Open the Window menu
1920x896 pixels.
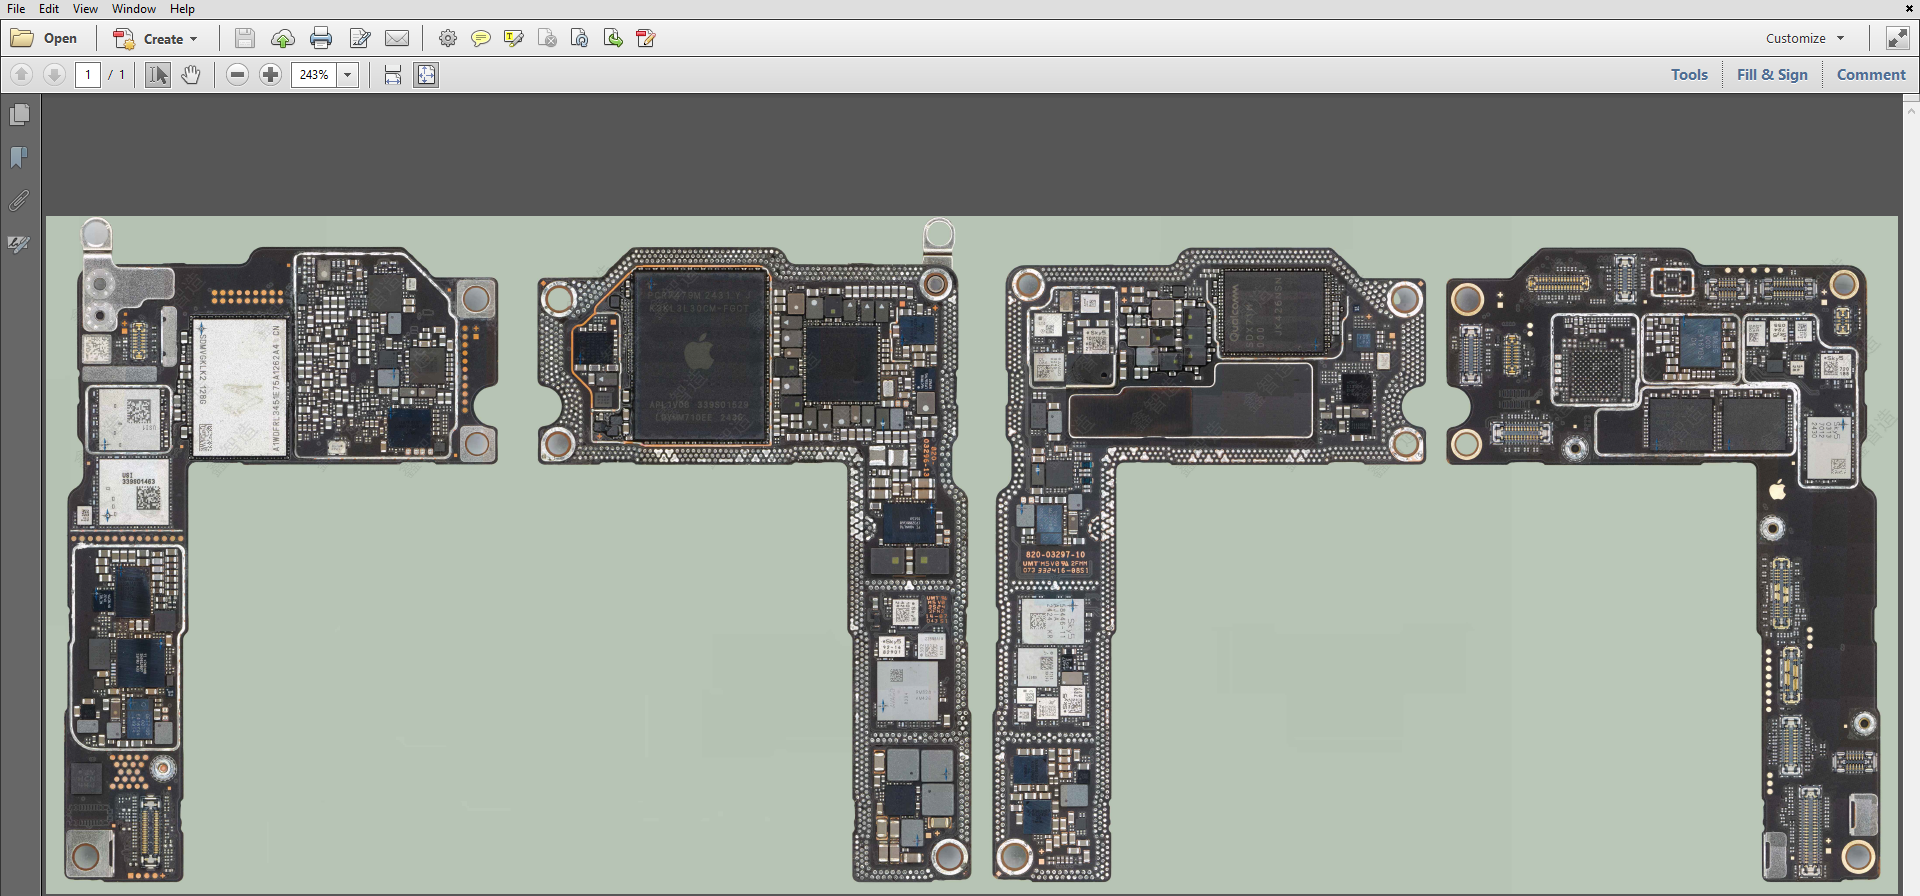[133, 9]
